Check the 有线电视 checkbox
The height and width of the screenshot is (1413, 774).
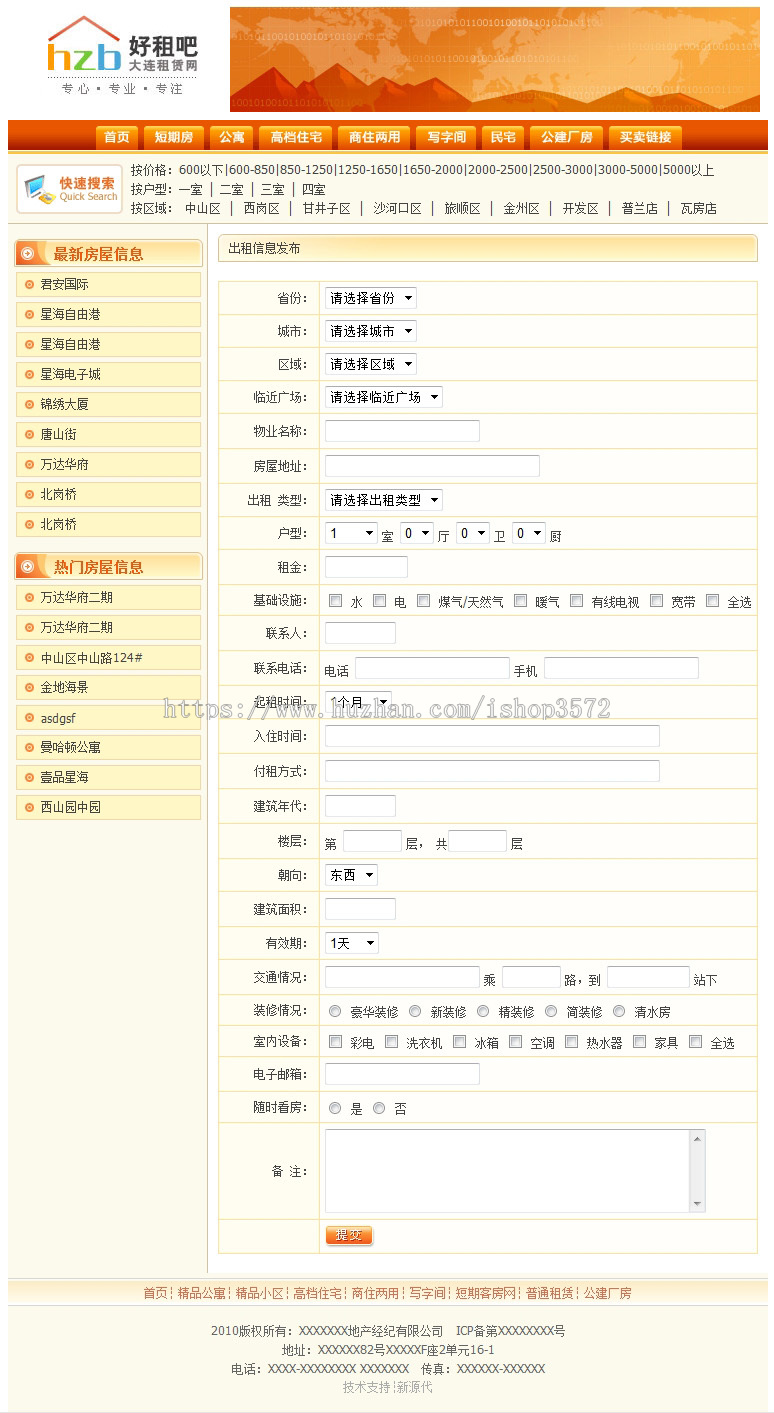point(577,601)
